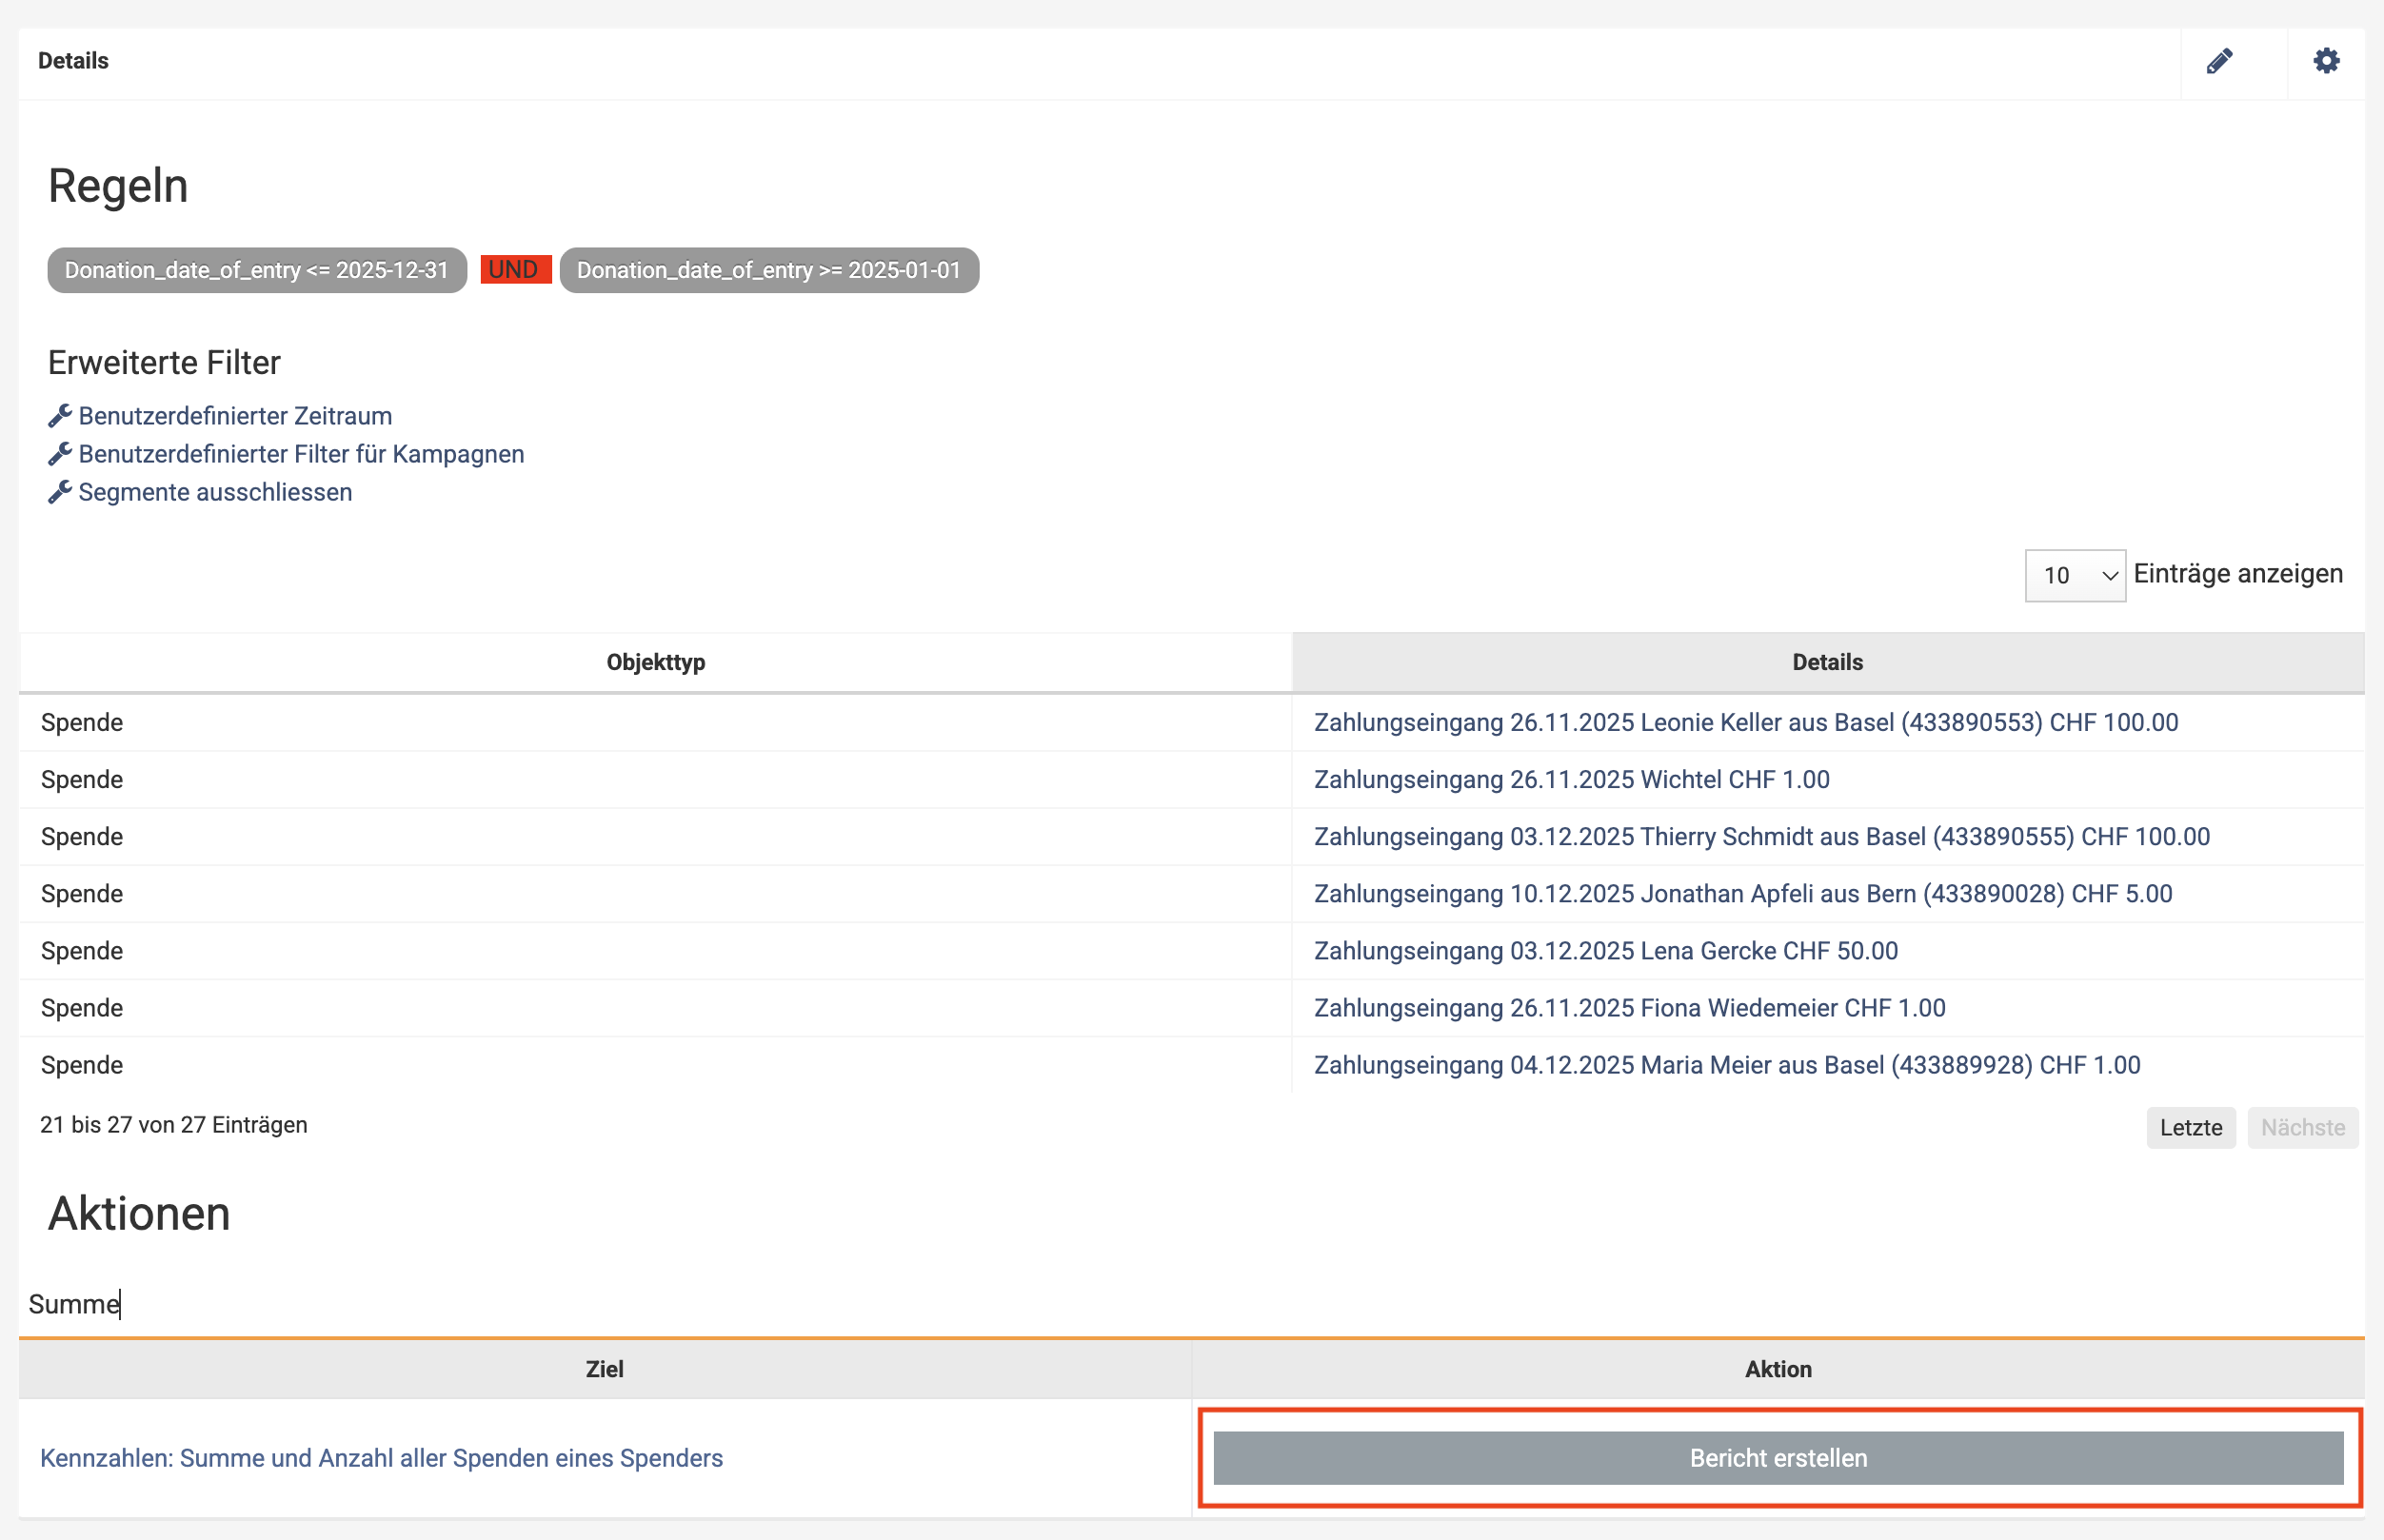This screenshot has height=1540, width=2384.
Task: Expand the entries-per-page dropdown showing 10
Action: [x=2074, y=575]
